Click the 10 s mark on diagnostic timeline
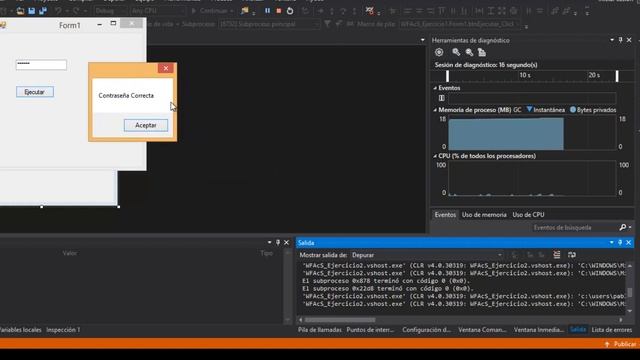640x360 pixels. (x=525, y=75)
